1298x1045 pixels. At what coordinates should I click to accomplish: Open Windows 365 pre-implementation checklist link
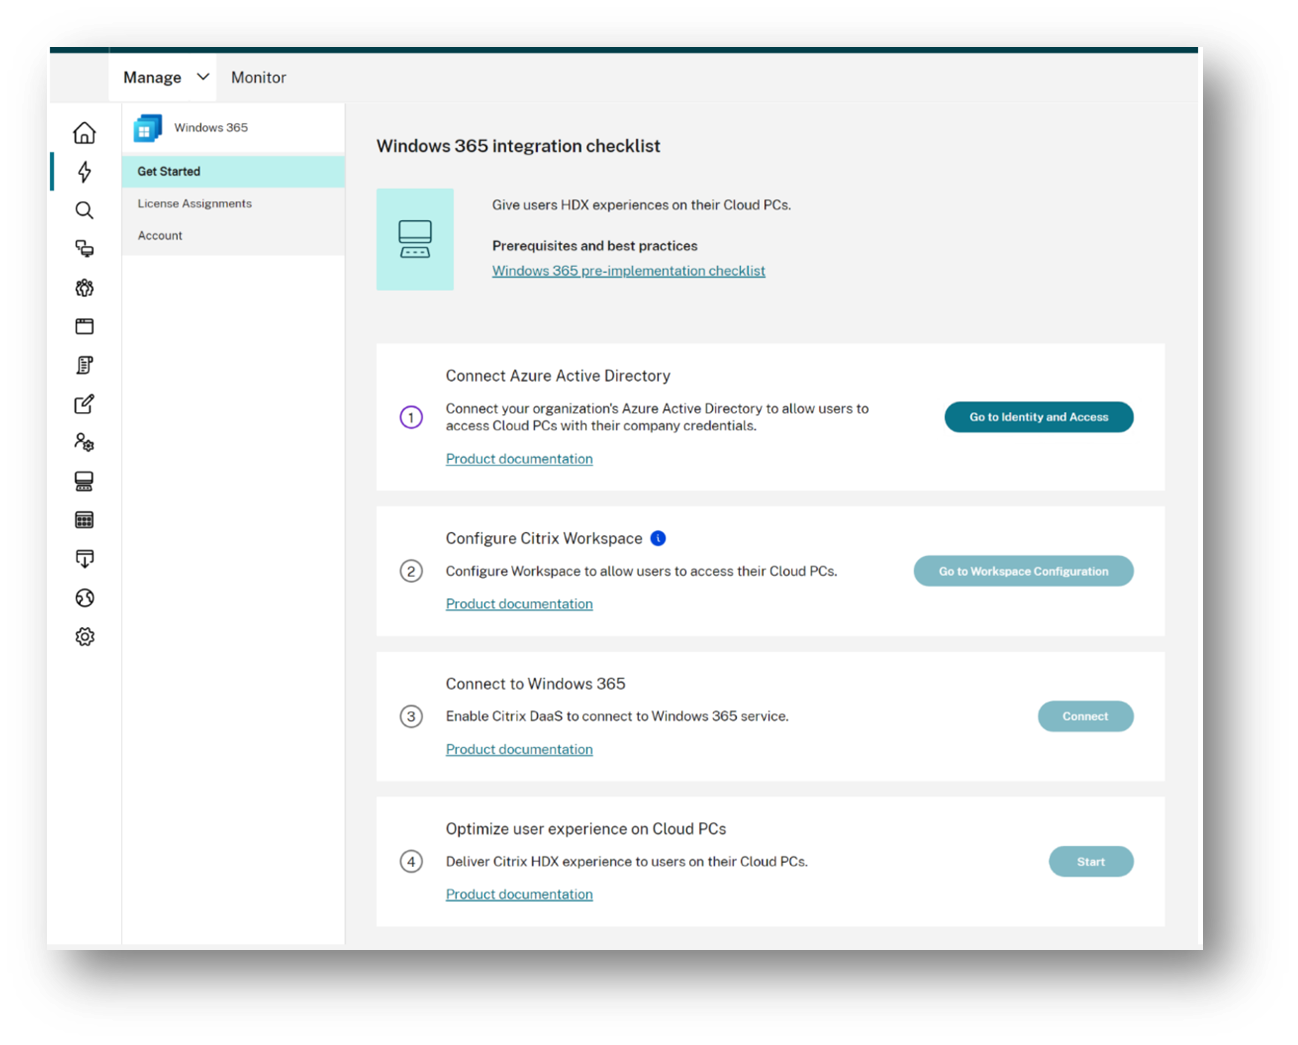coord(628,271)
